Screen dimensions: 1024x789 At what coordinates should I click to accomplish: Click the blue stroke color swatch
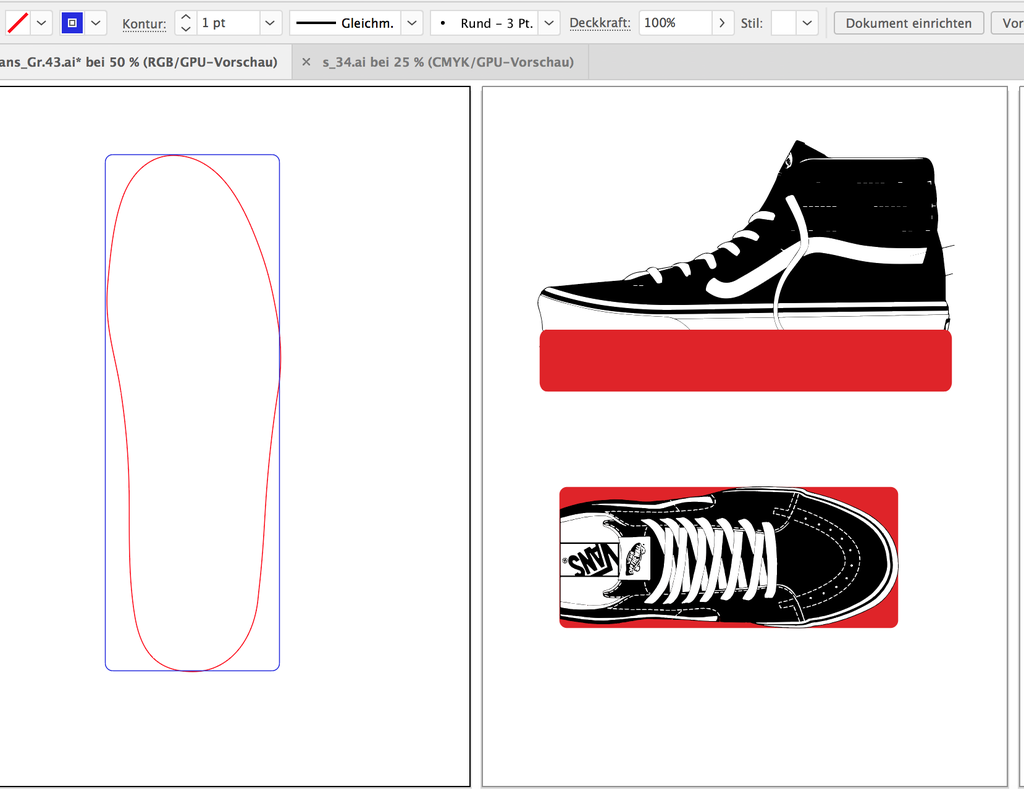click(72, 23)
